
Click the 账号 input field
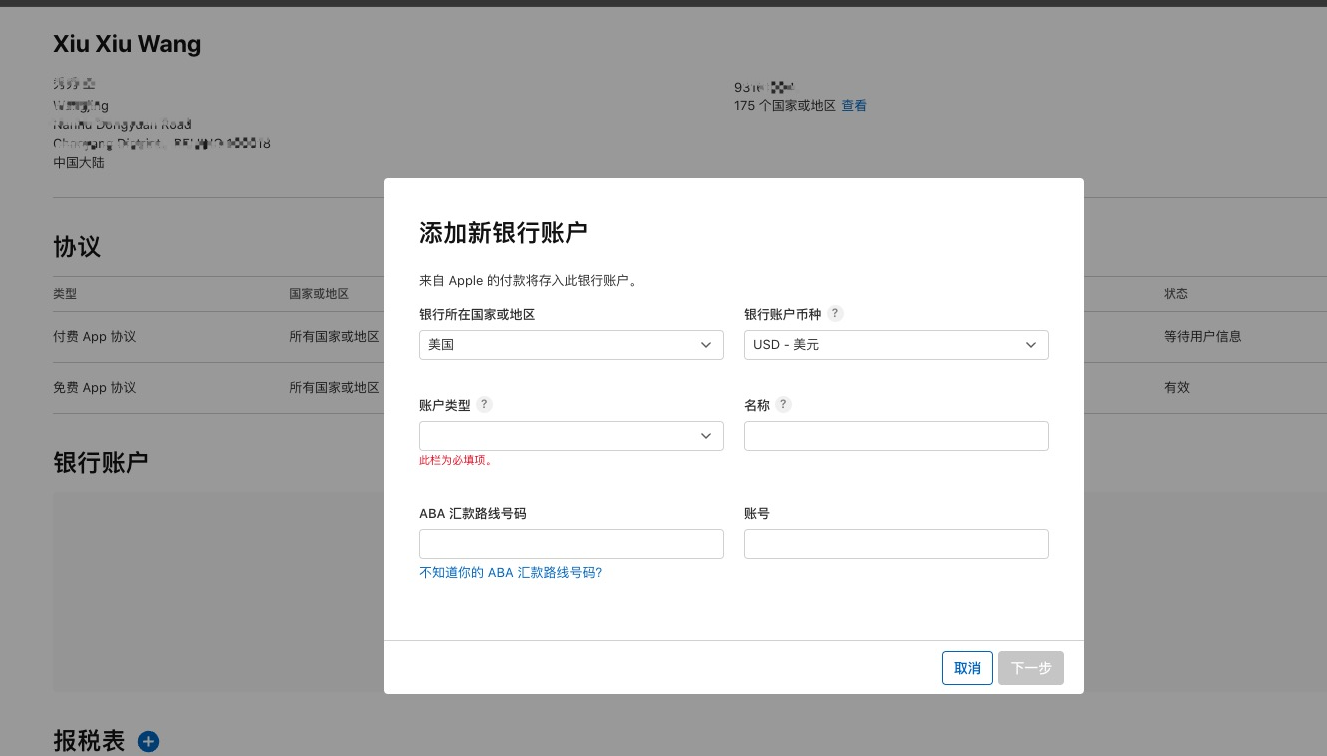pyautogui.click(x=896, y=544)
